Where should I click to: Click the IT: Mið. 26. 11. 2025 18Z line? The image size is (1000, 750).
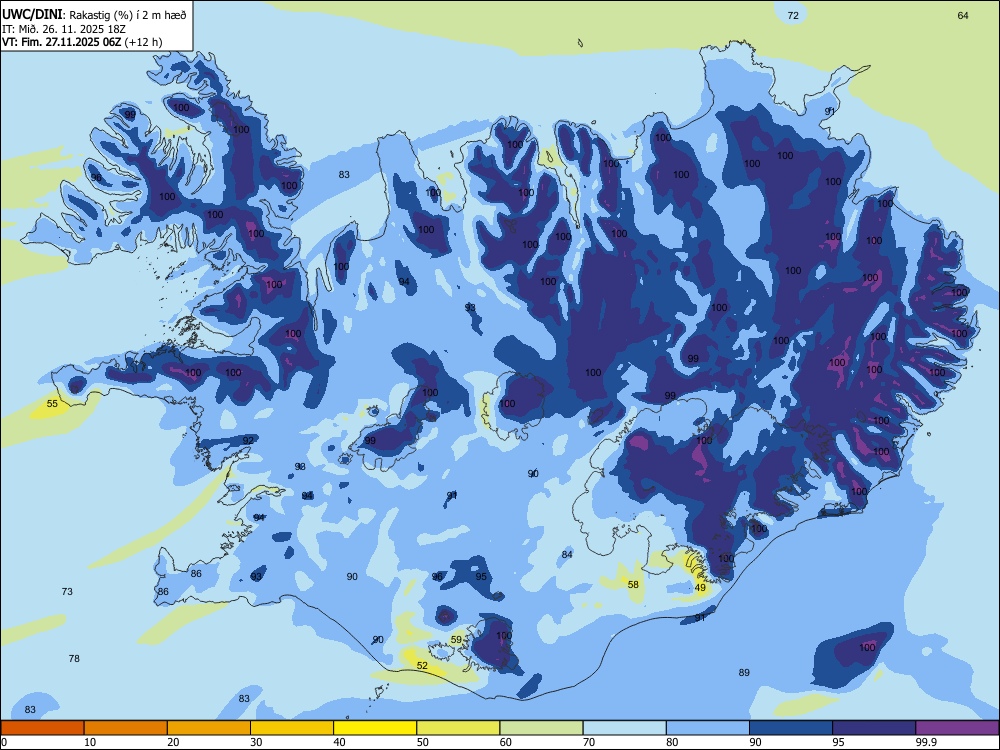coord(65,29)
